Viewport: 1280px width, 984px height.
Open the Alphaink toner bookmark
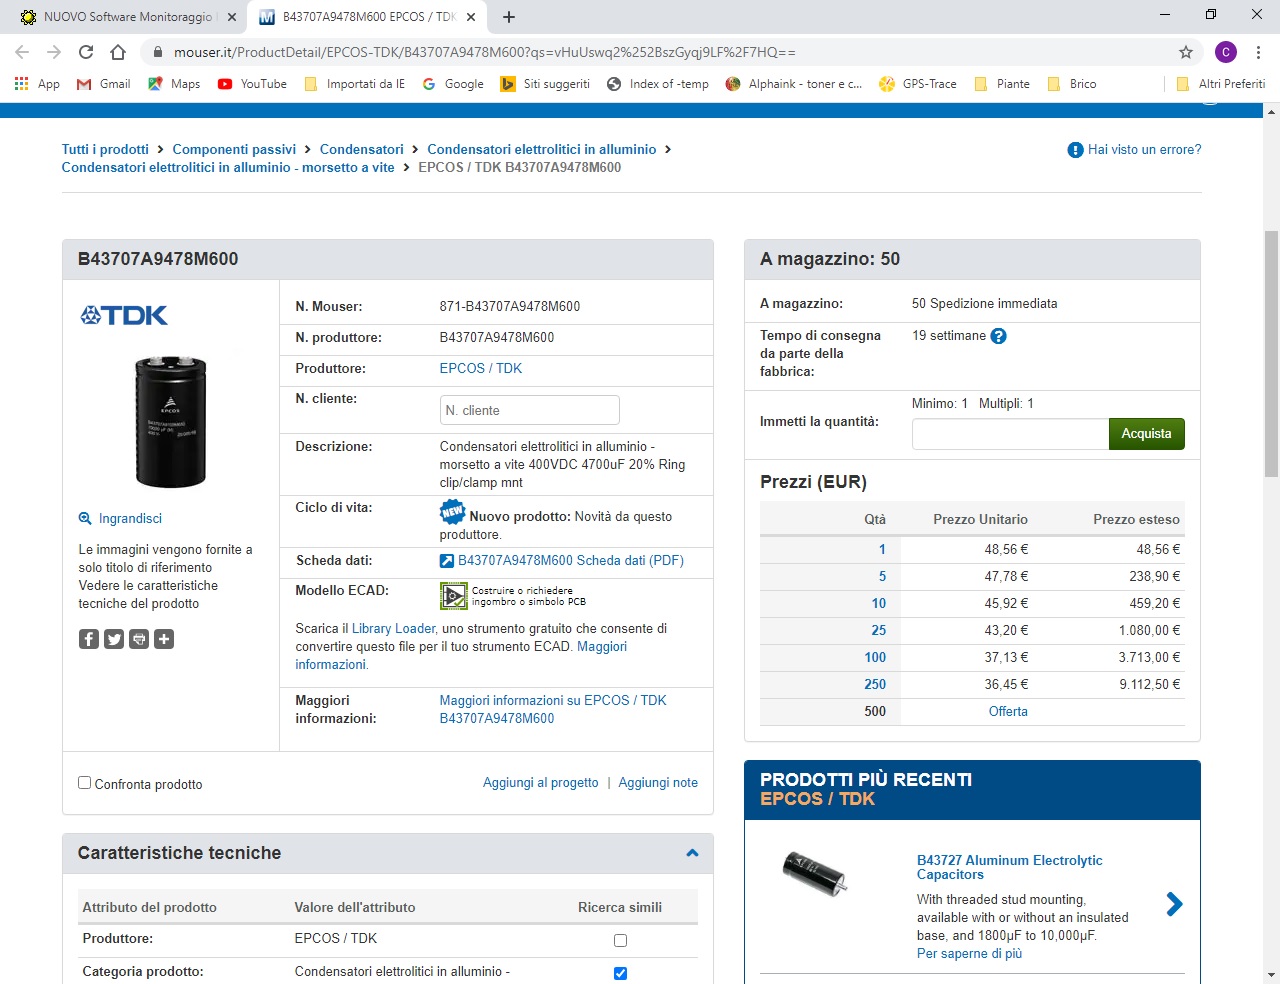(794, 84)
